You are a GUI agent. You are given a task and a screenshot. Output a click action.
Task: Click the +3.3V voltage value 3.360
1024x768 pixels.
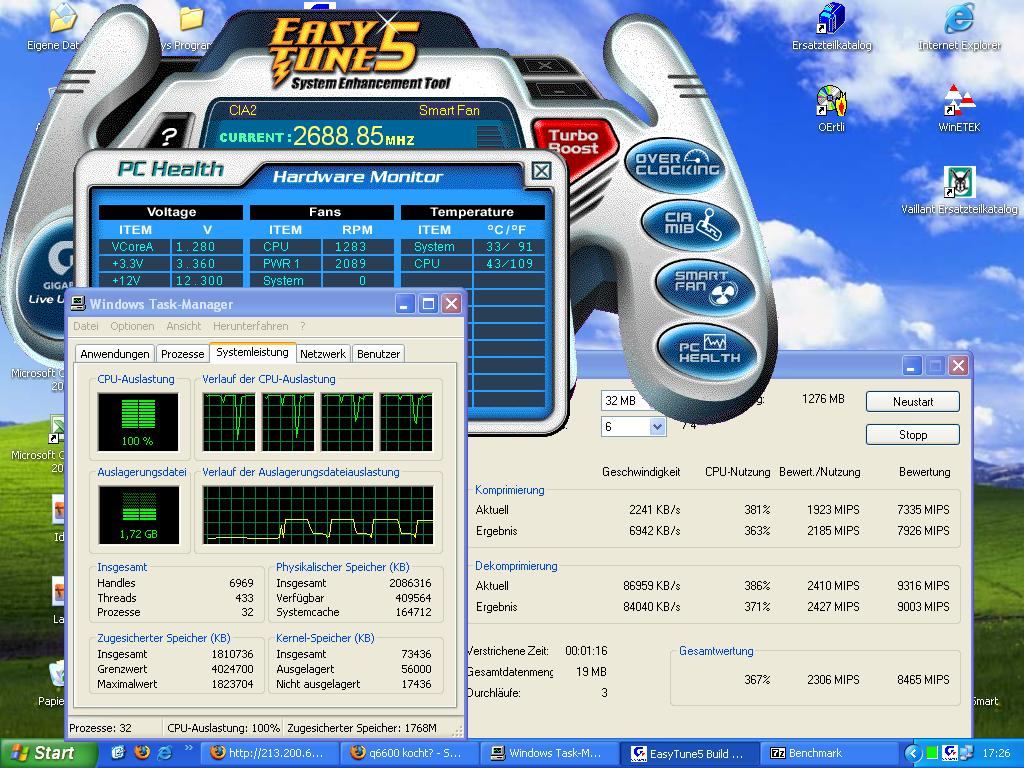(x=195, y=264)
